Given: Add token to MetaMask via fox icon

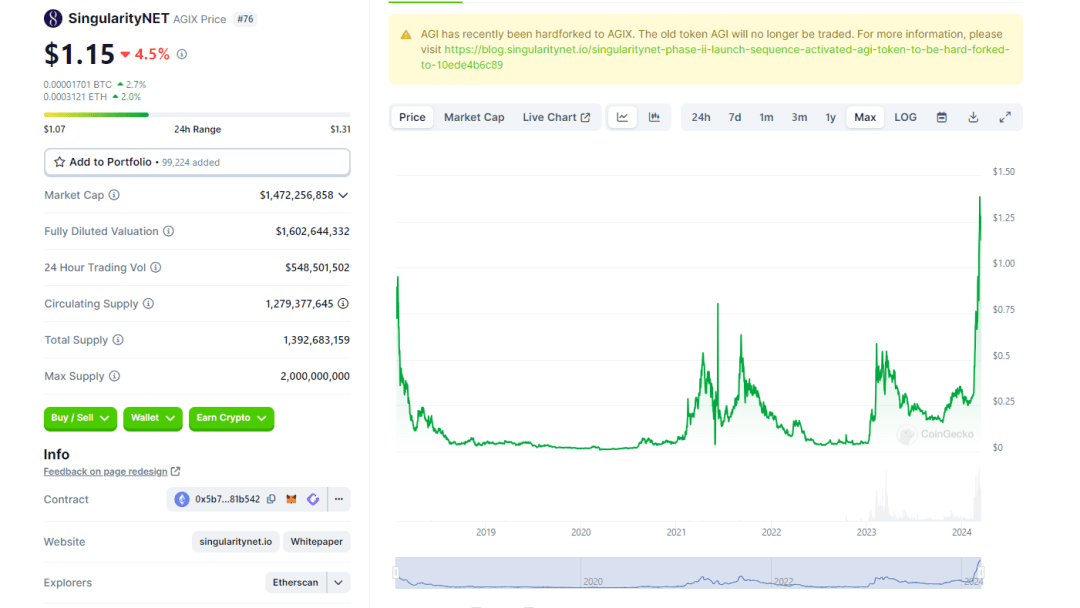Looking at the screenshot, I should [292, 499].
